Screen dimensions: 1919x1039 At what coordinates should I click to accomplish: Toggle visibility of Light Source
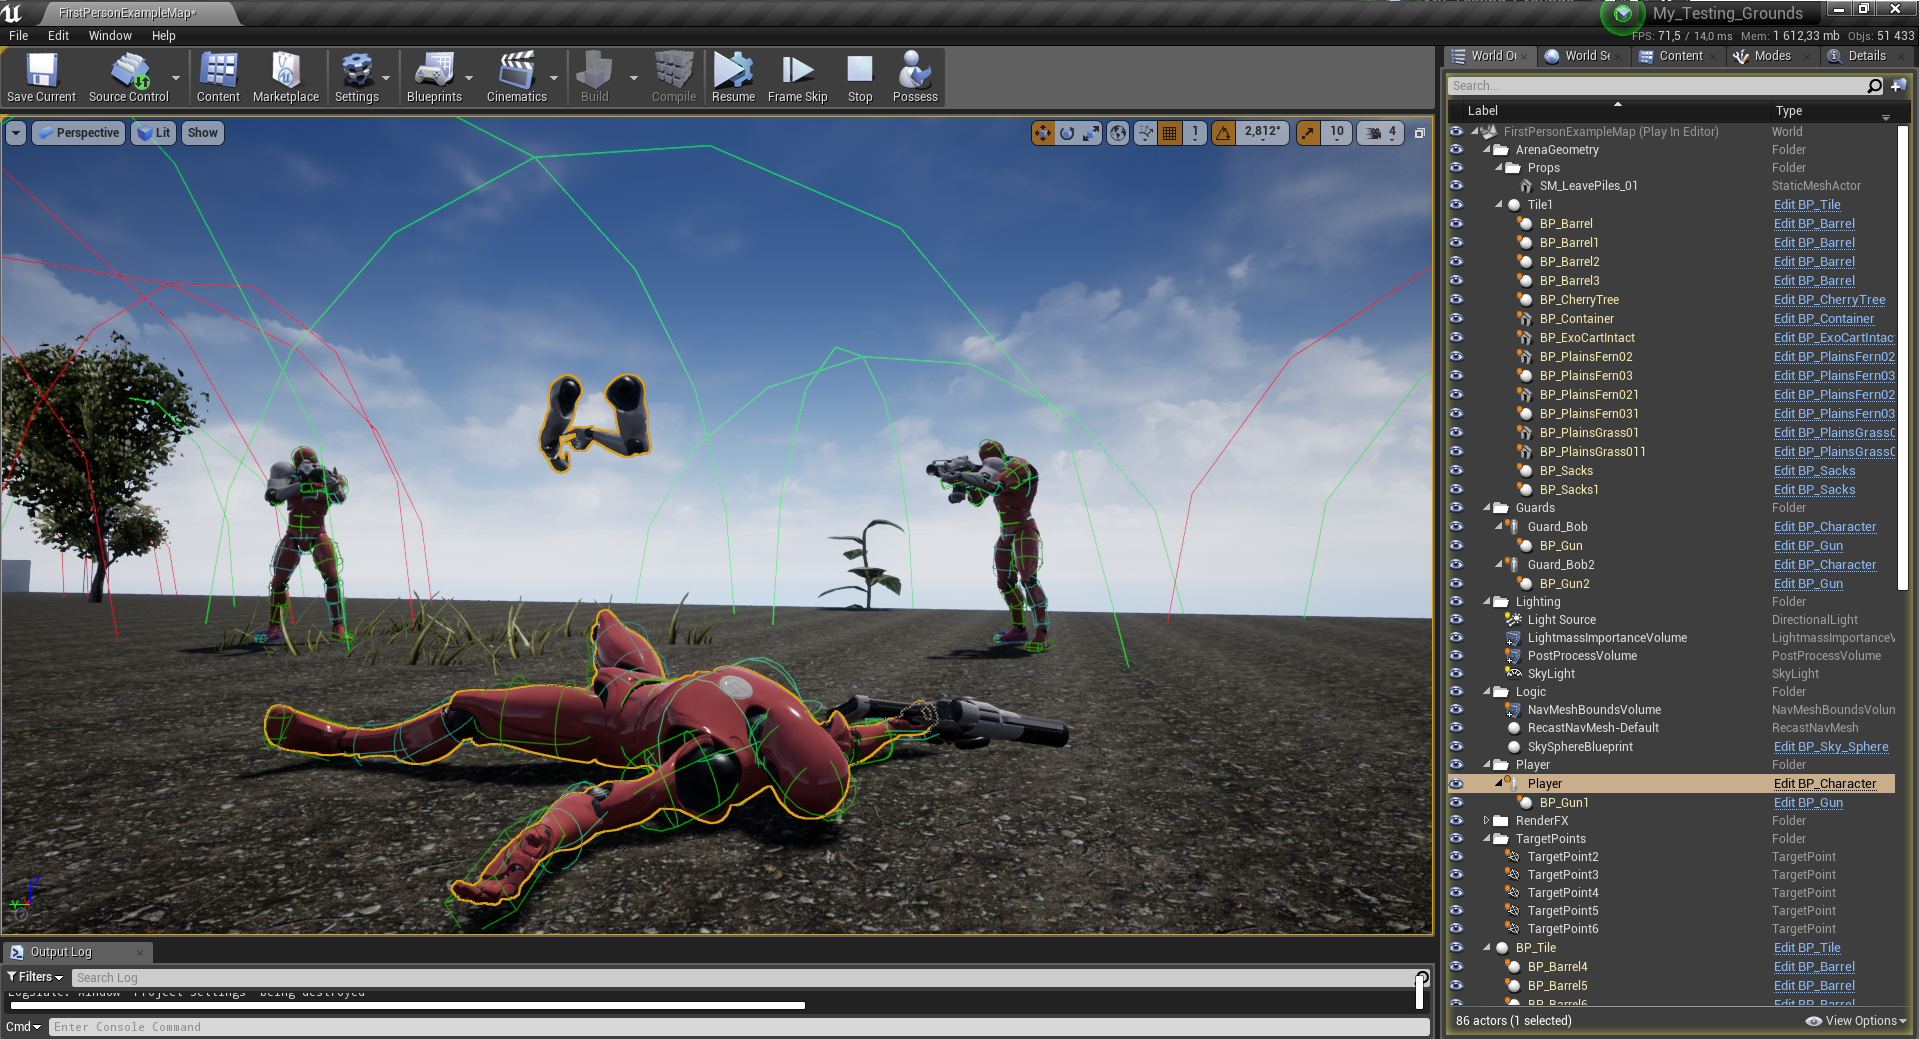point(1456,620)
